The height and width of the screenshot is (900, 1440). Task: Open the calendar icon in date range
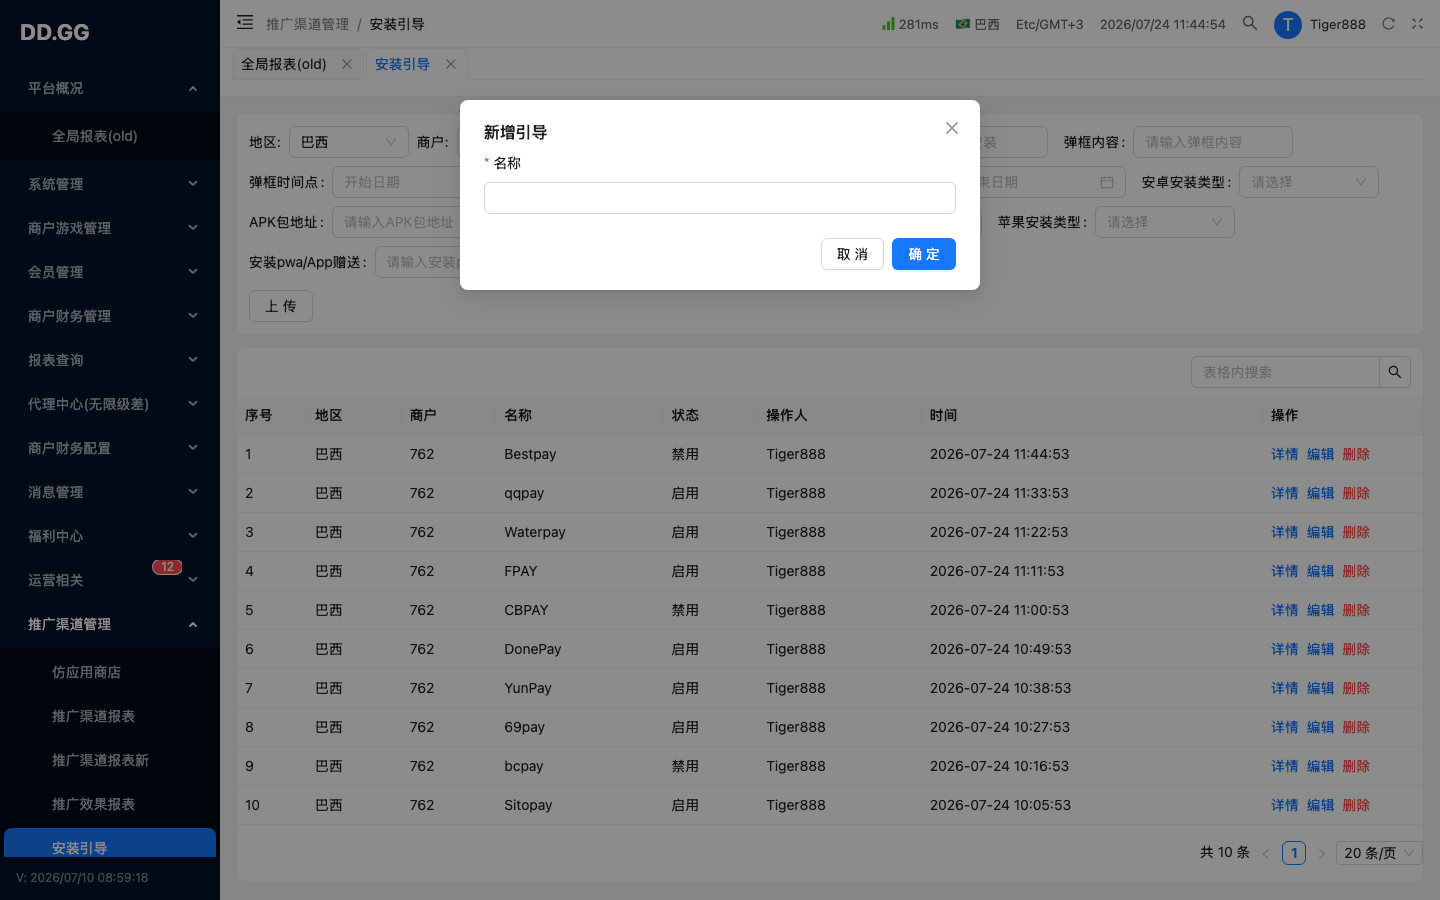tap(1107, 182)
